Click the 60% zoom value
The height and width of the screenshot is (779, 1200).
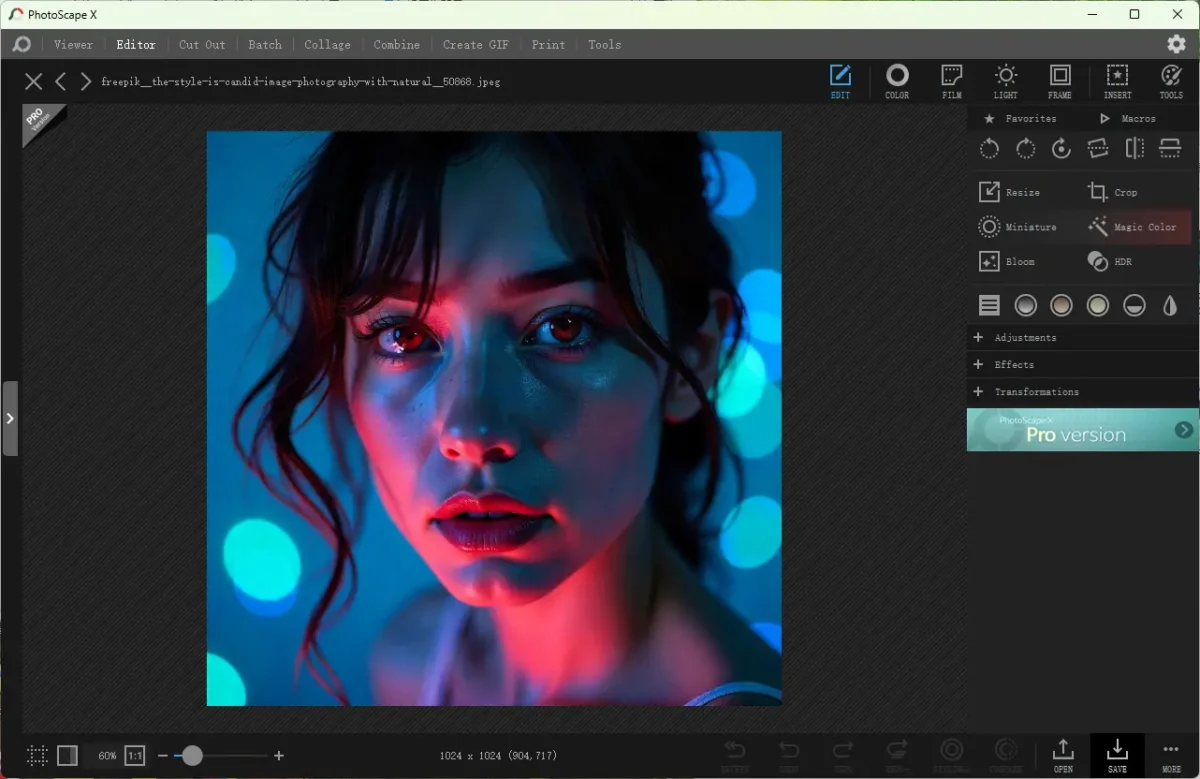[x=107, y=756]
